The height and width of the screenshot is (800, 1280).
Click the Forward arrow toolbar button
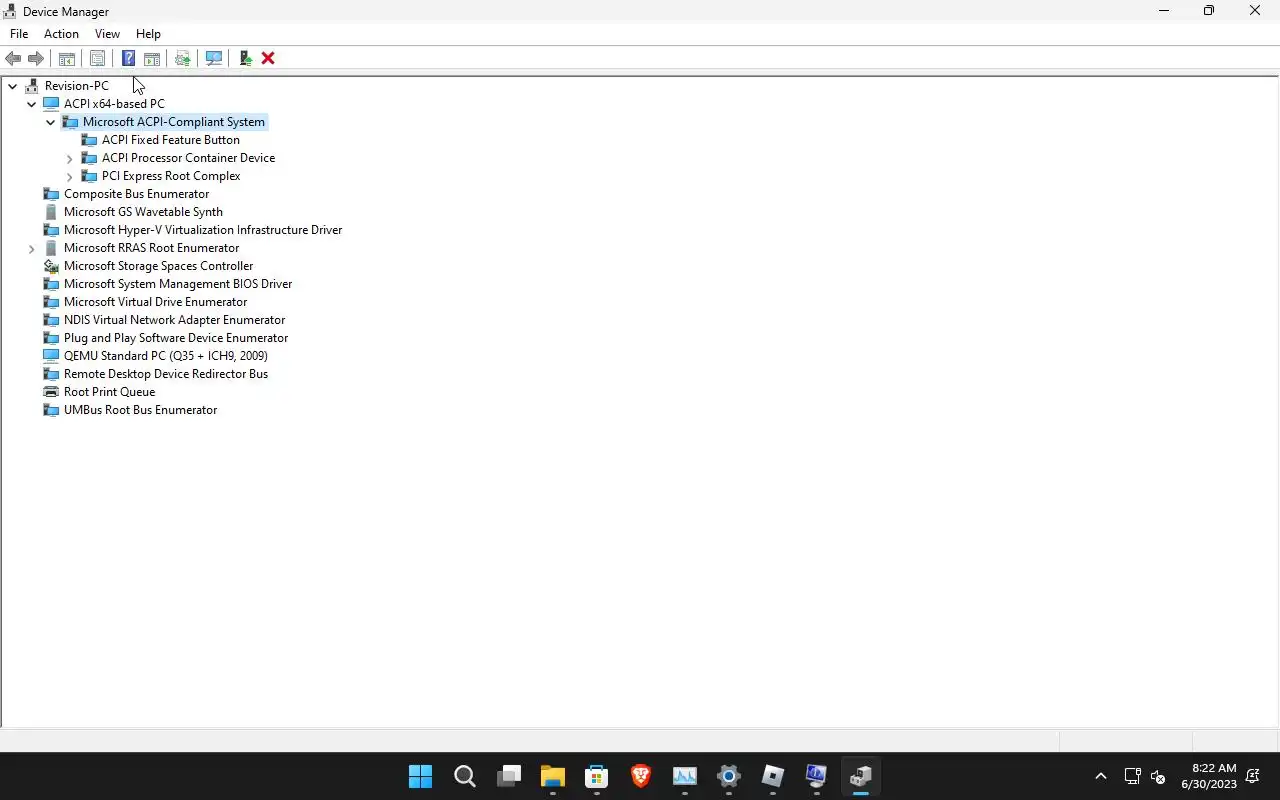point(36,58)
